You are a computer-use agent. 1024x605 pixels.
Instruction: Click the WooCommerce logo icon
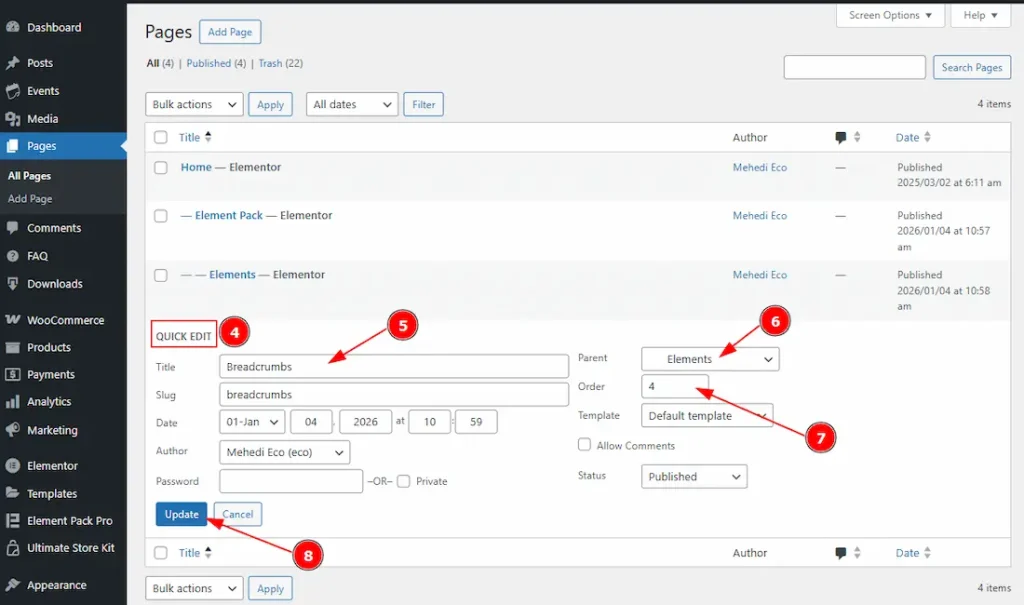click(x=12, y=319)
